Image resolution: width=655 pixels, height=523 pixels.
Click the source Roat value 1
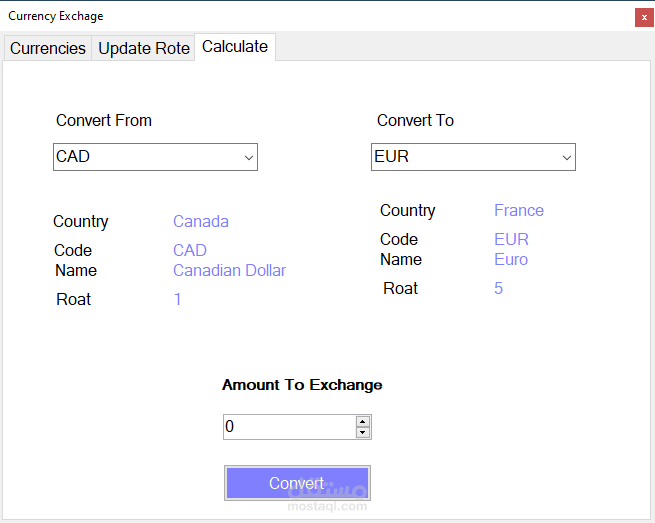click(x=178, y=299)
